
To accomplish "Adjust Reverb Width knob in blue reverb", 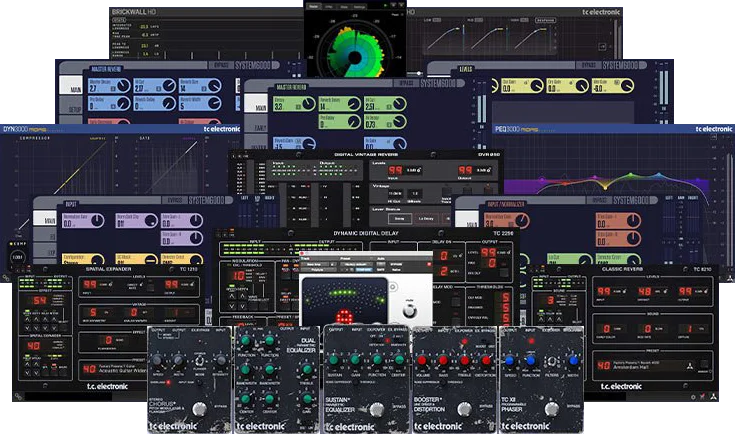I will coord(214,104).
